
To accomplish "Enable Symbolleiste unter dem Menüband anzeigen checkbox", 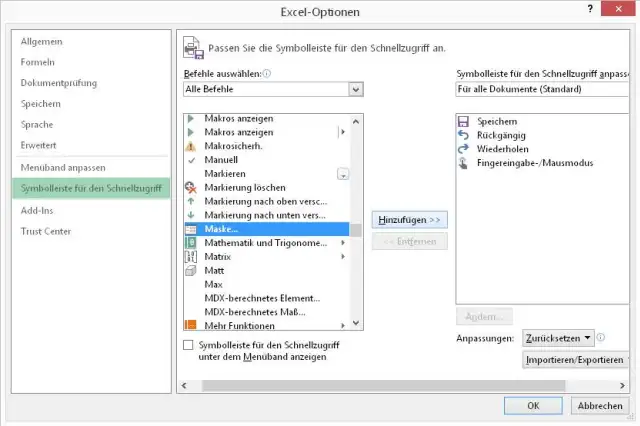I will tap(190, 344).
